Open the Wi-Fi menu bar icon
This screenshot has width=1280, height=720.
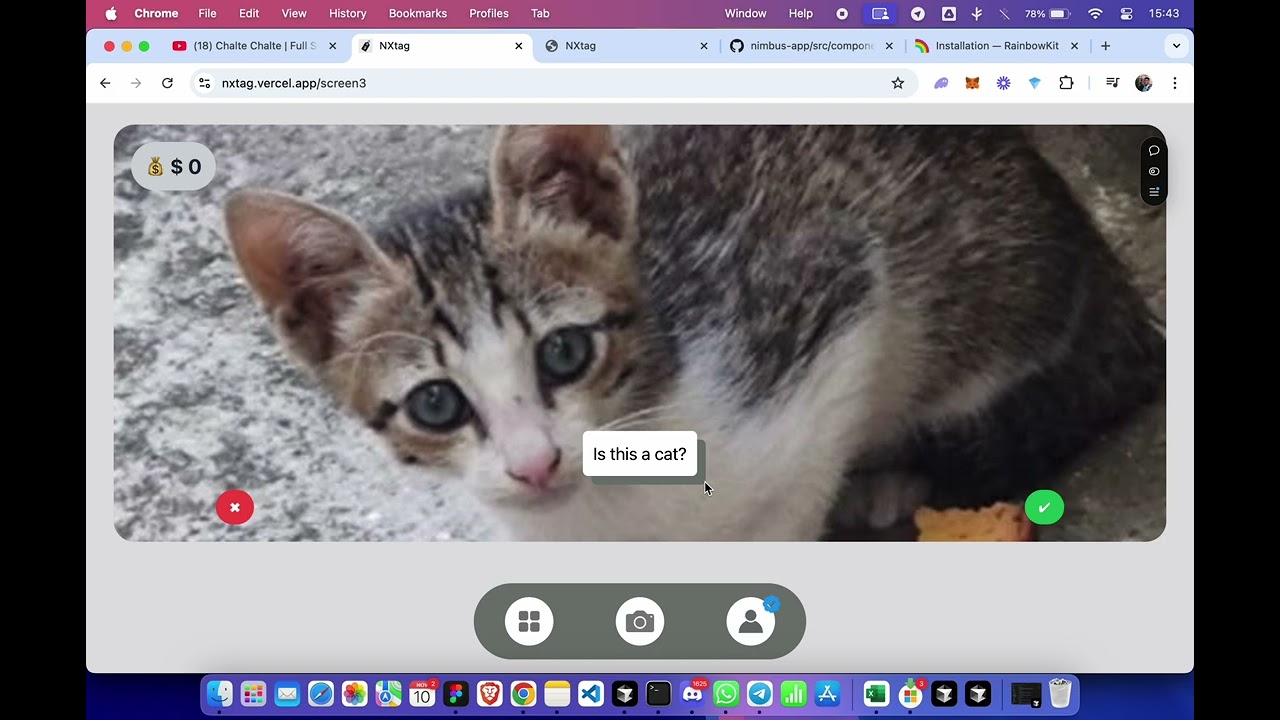pos(1095,14)
